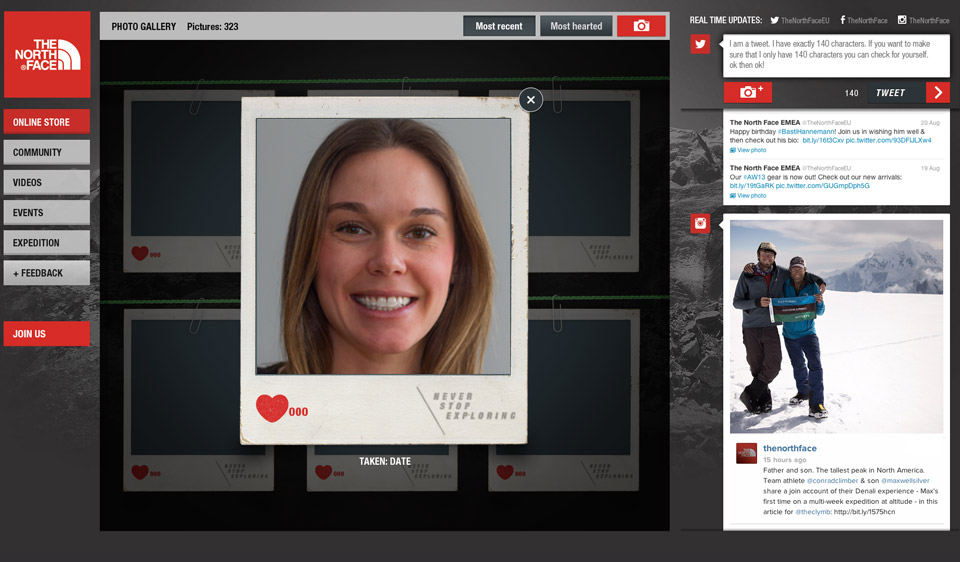This screenshot has width=960, height=562.
Task: Select the top-left gallery photo card
Action: click(x=182, y=181)
